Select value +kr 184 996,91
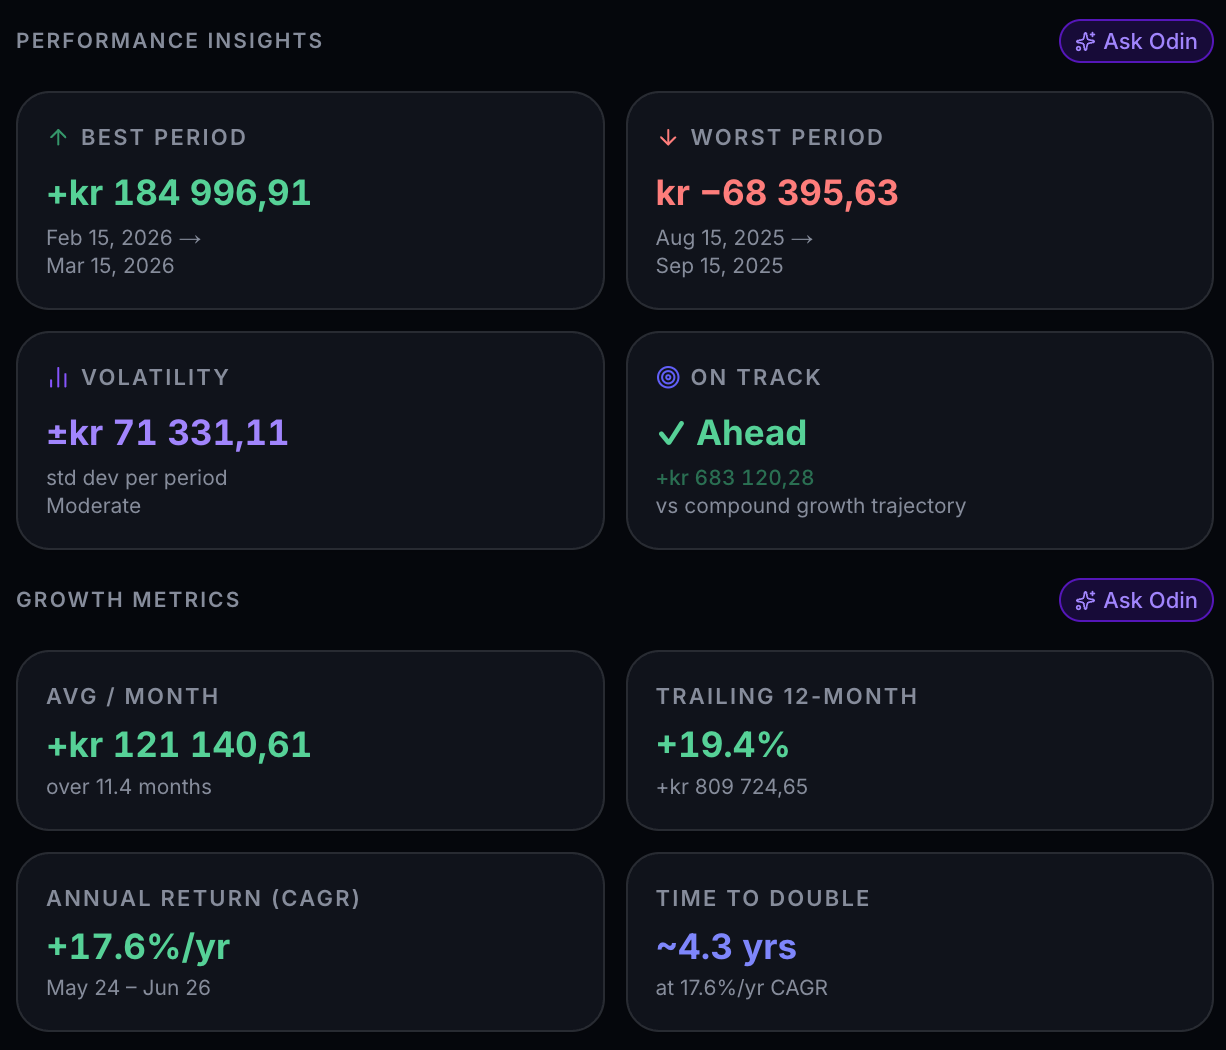This screenshot has height=1050, width=1226. (179, 192)
